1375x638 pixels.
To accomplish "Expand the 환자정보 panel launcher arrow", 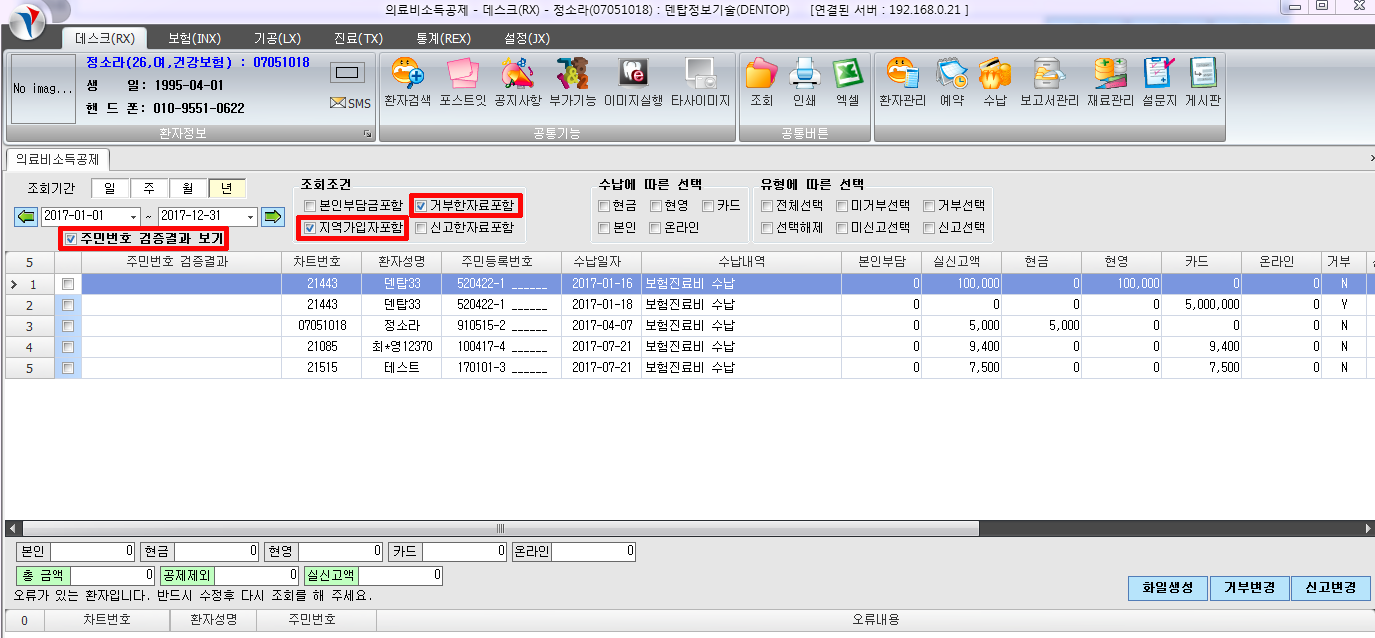I will tap(367, 133).
